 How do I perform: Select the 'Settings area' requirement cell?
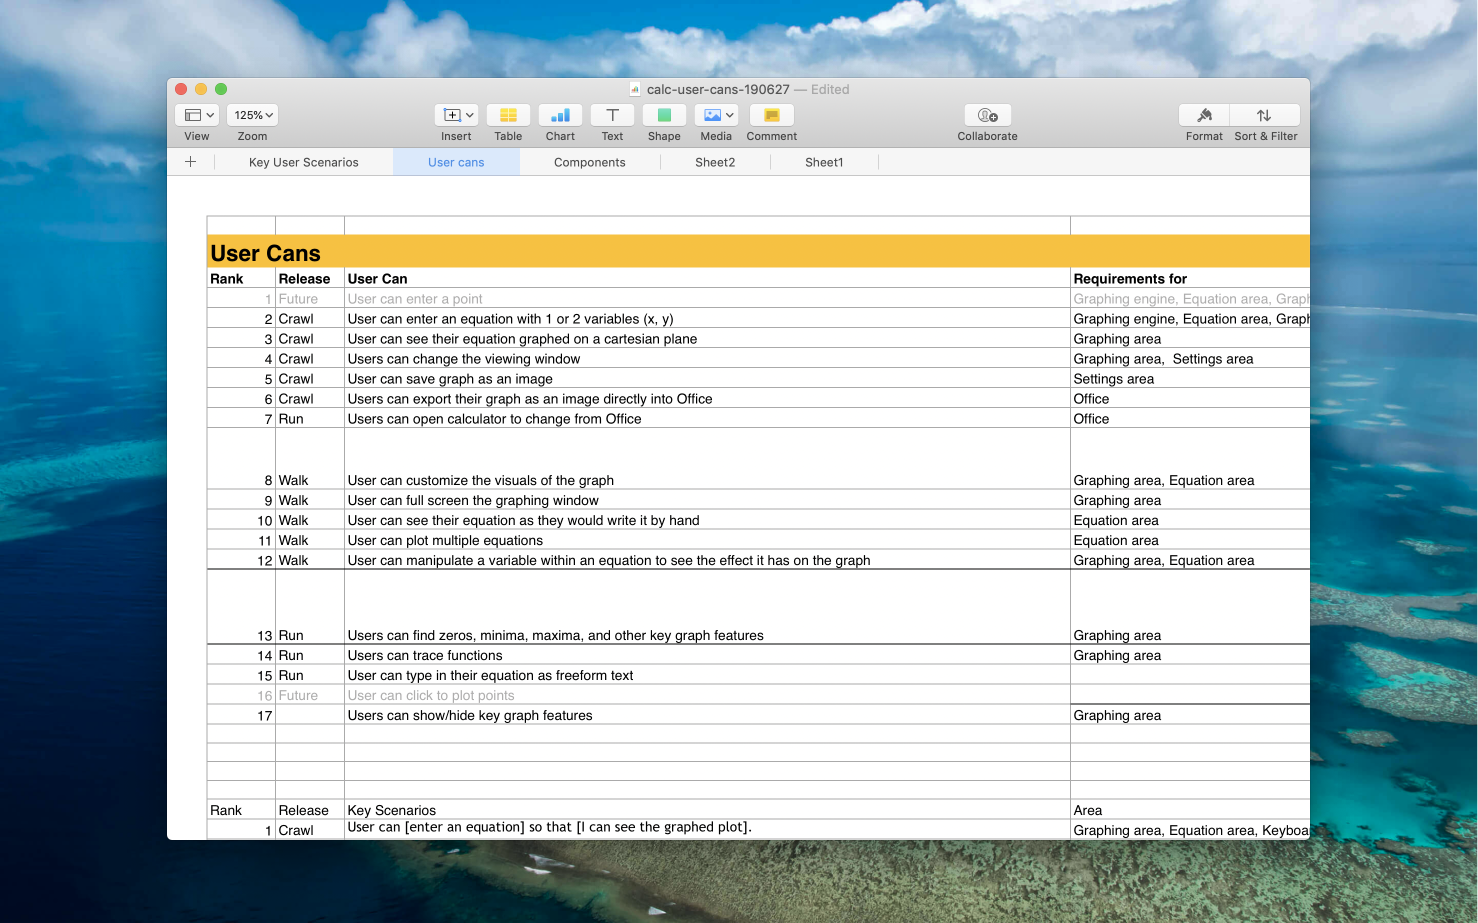1190,378
